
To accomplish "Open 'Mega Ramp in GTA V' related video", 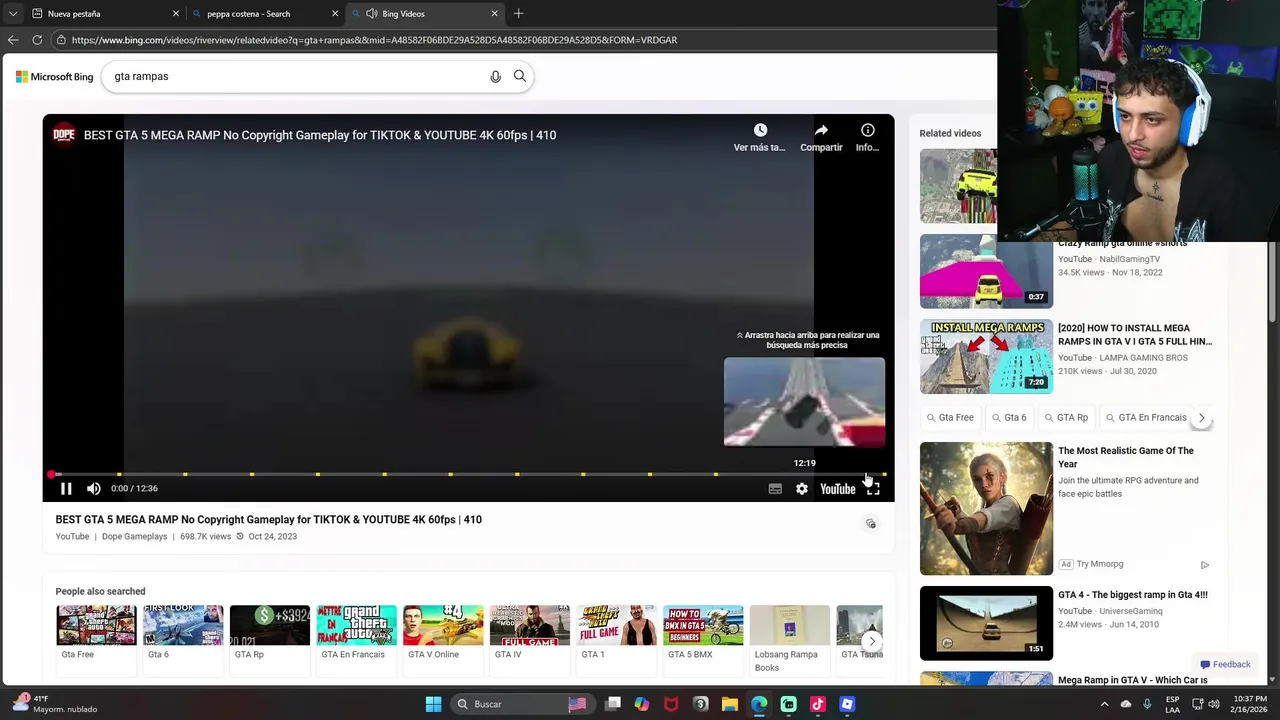I will 1132,680.
